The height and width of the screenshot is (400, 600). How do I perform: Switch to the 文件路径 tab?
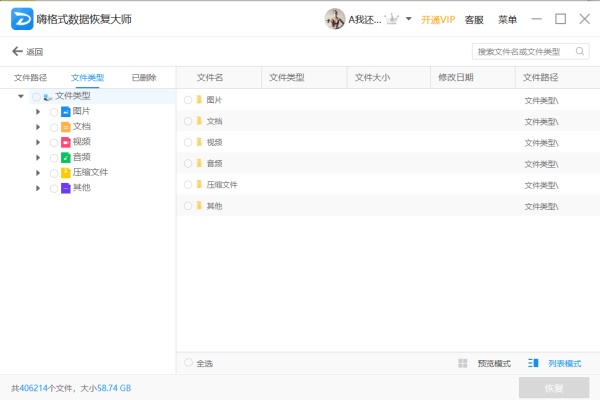pos(31,78)
